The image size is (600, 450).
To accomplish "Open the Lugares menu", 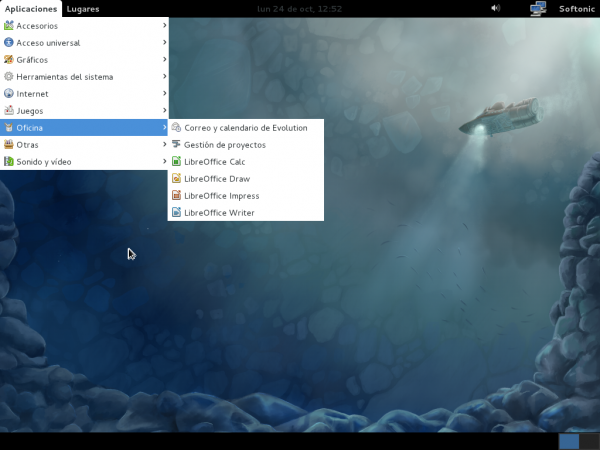I will click(83, 9).
